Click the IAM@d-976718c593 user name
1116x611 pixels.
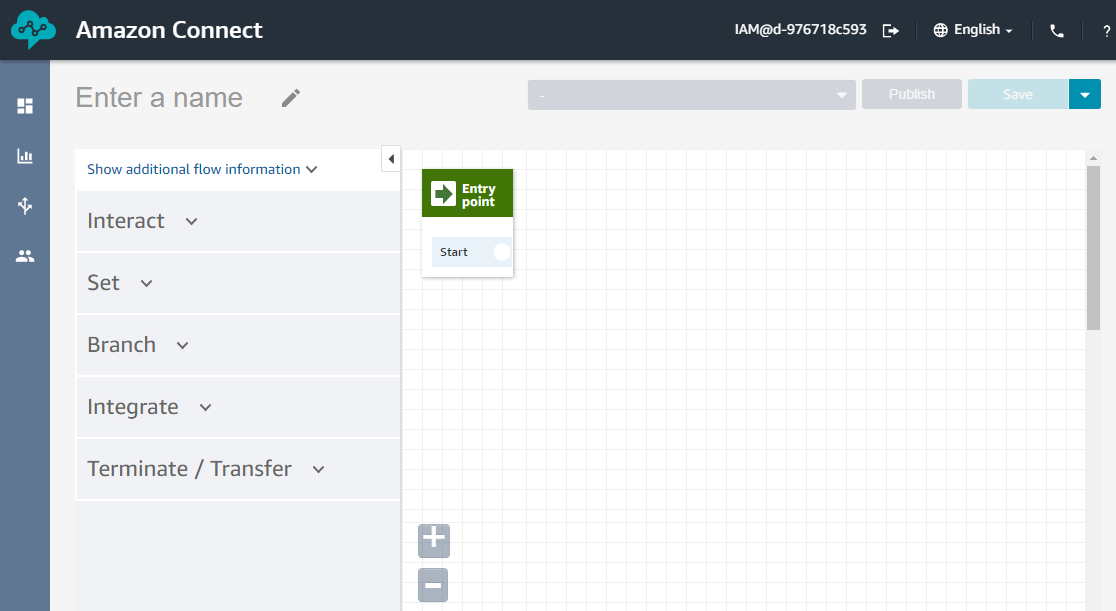coord(801,30)
